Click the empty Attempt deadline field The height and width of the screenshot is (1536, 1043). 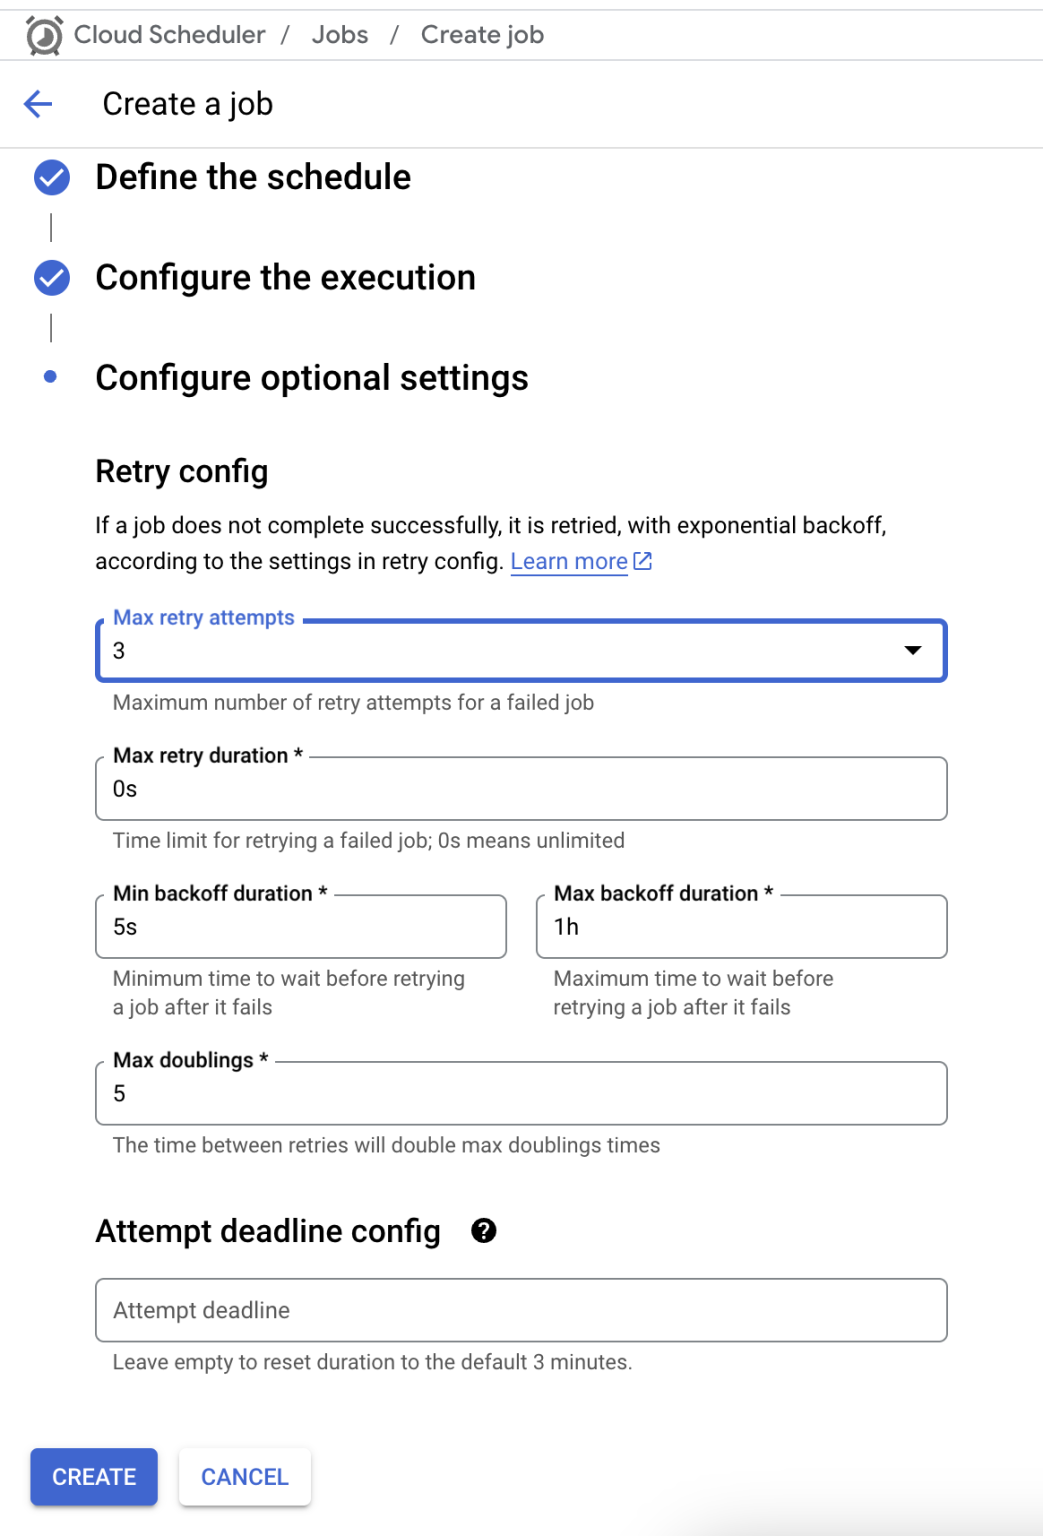520,1310
